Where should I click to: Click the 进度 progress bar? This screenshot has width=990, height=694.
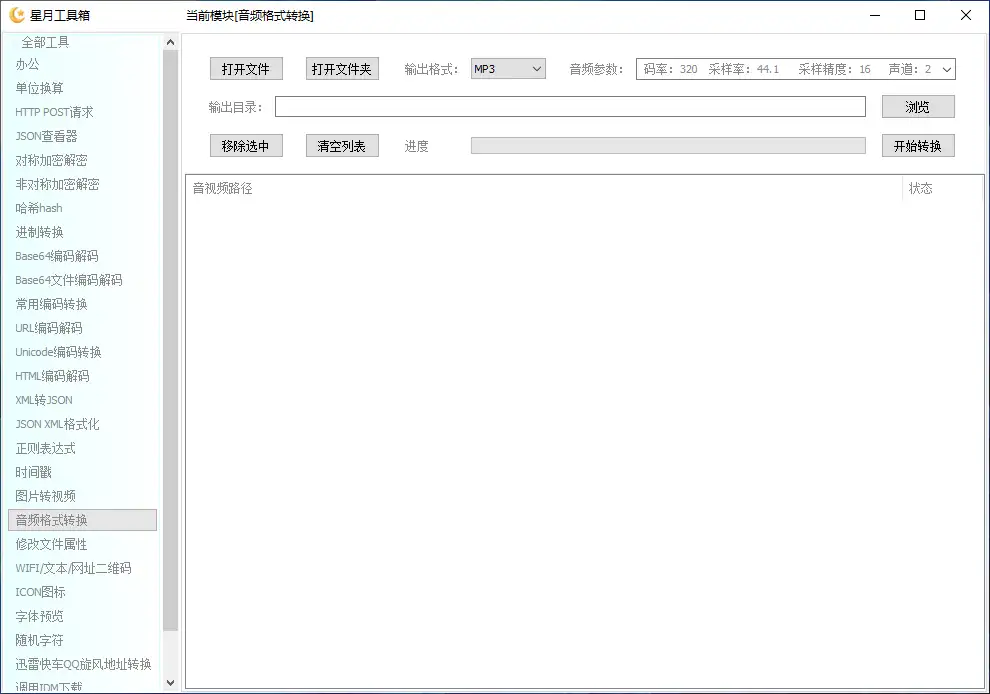pos(668,146)
